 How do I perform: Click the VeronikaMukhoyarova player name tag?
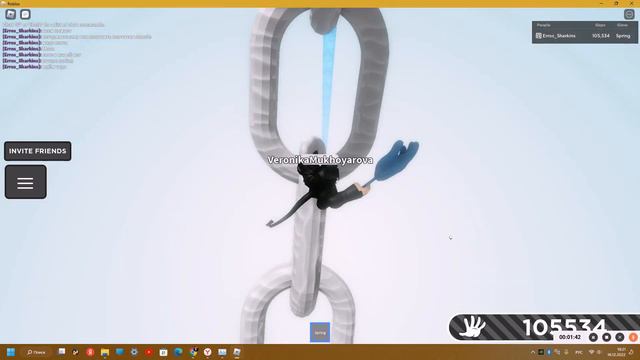coord(320,160)
